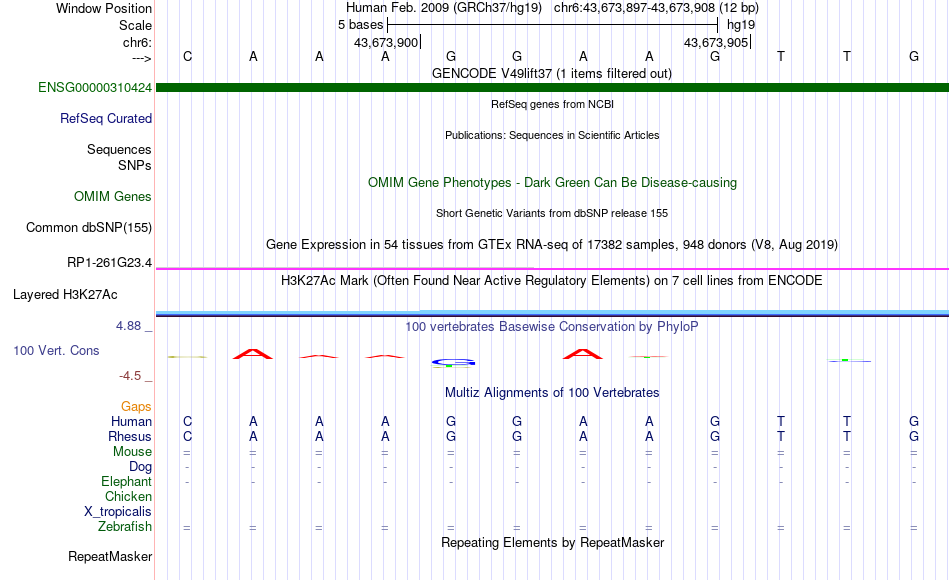Open the RefSeq Curated track label
Image resolution: width=950 pixels, height=580 pixels.
[x=105, y=118]
